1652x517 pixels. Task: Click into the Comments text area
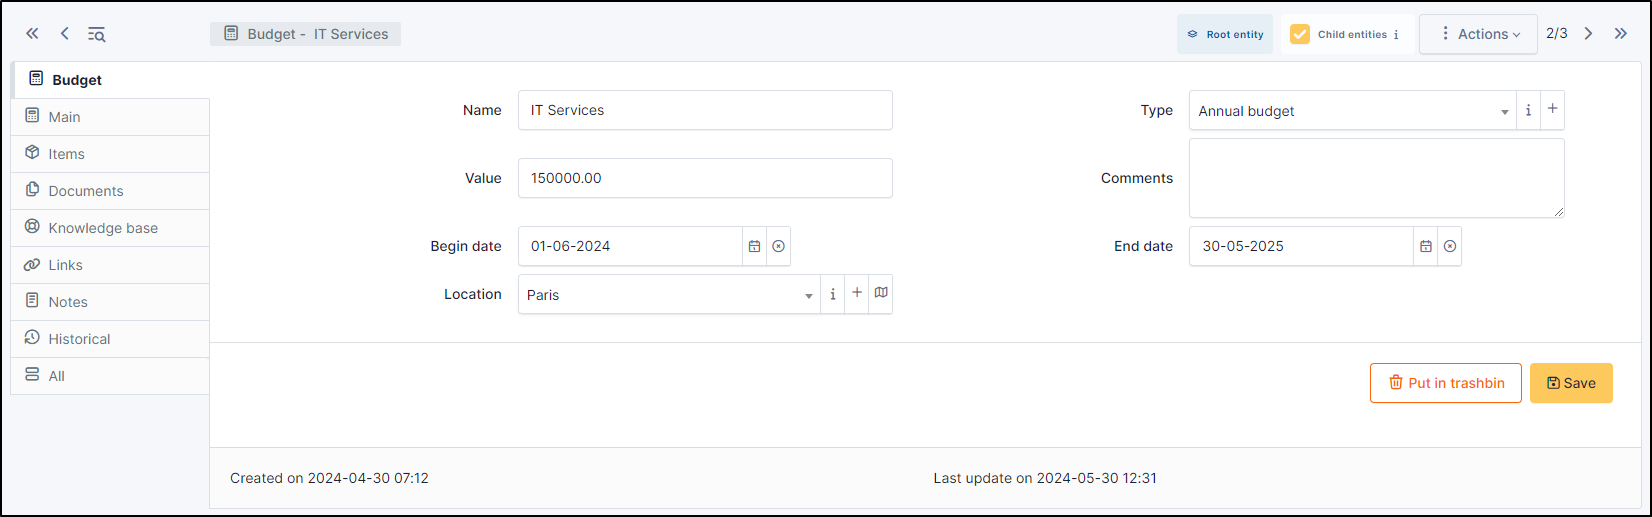(1376, 178)
